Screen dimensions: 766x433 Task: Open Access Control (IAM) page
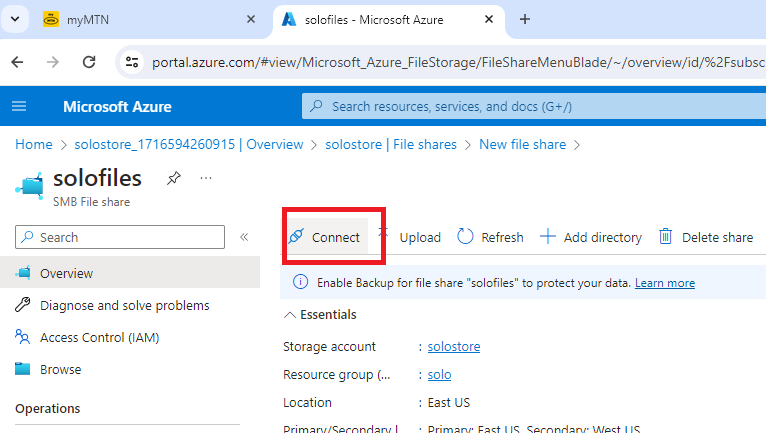pyautogui.click(x=99, y=337)
